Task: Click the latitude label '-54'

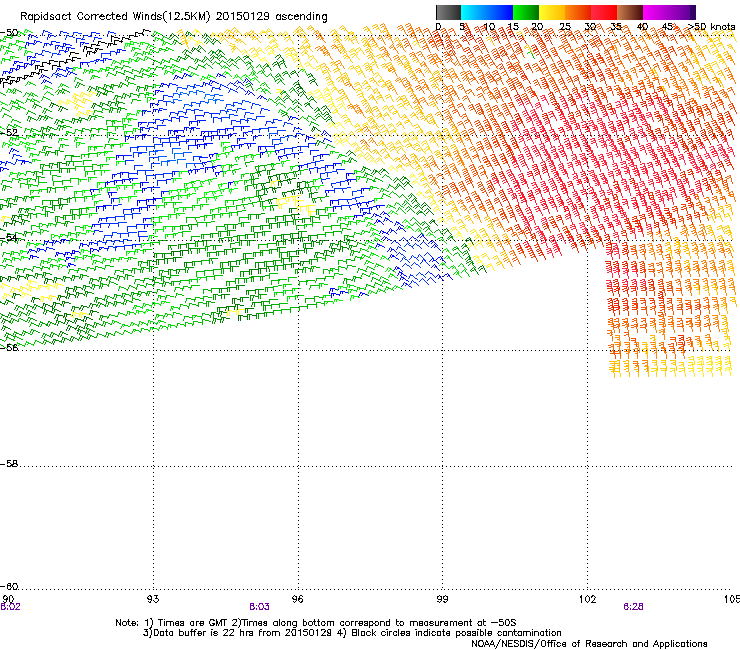Action: click(x=9, y=238)
